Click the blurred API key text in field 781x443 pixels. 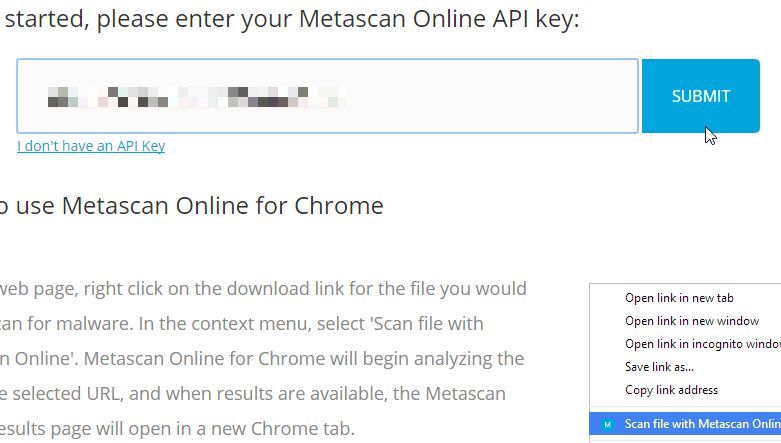(196, 97)
